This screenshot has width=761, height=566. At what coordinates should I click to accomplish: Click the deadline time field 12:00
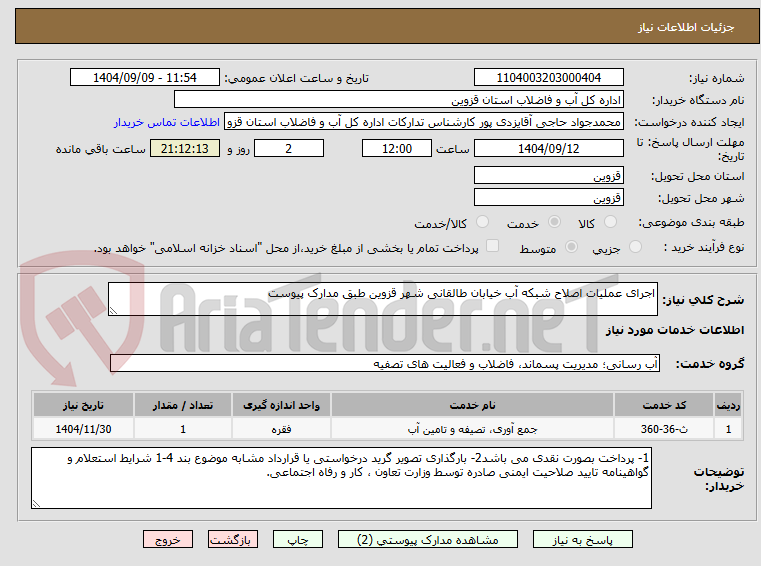(397, 148)
